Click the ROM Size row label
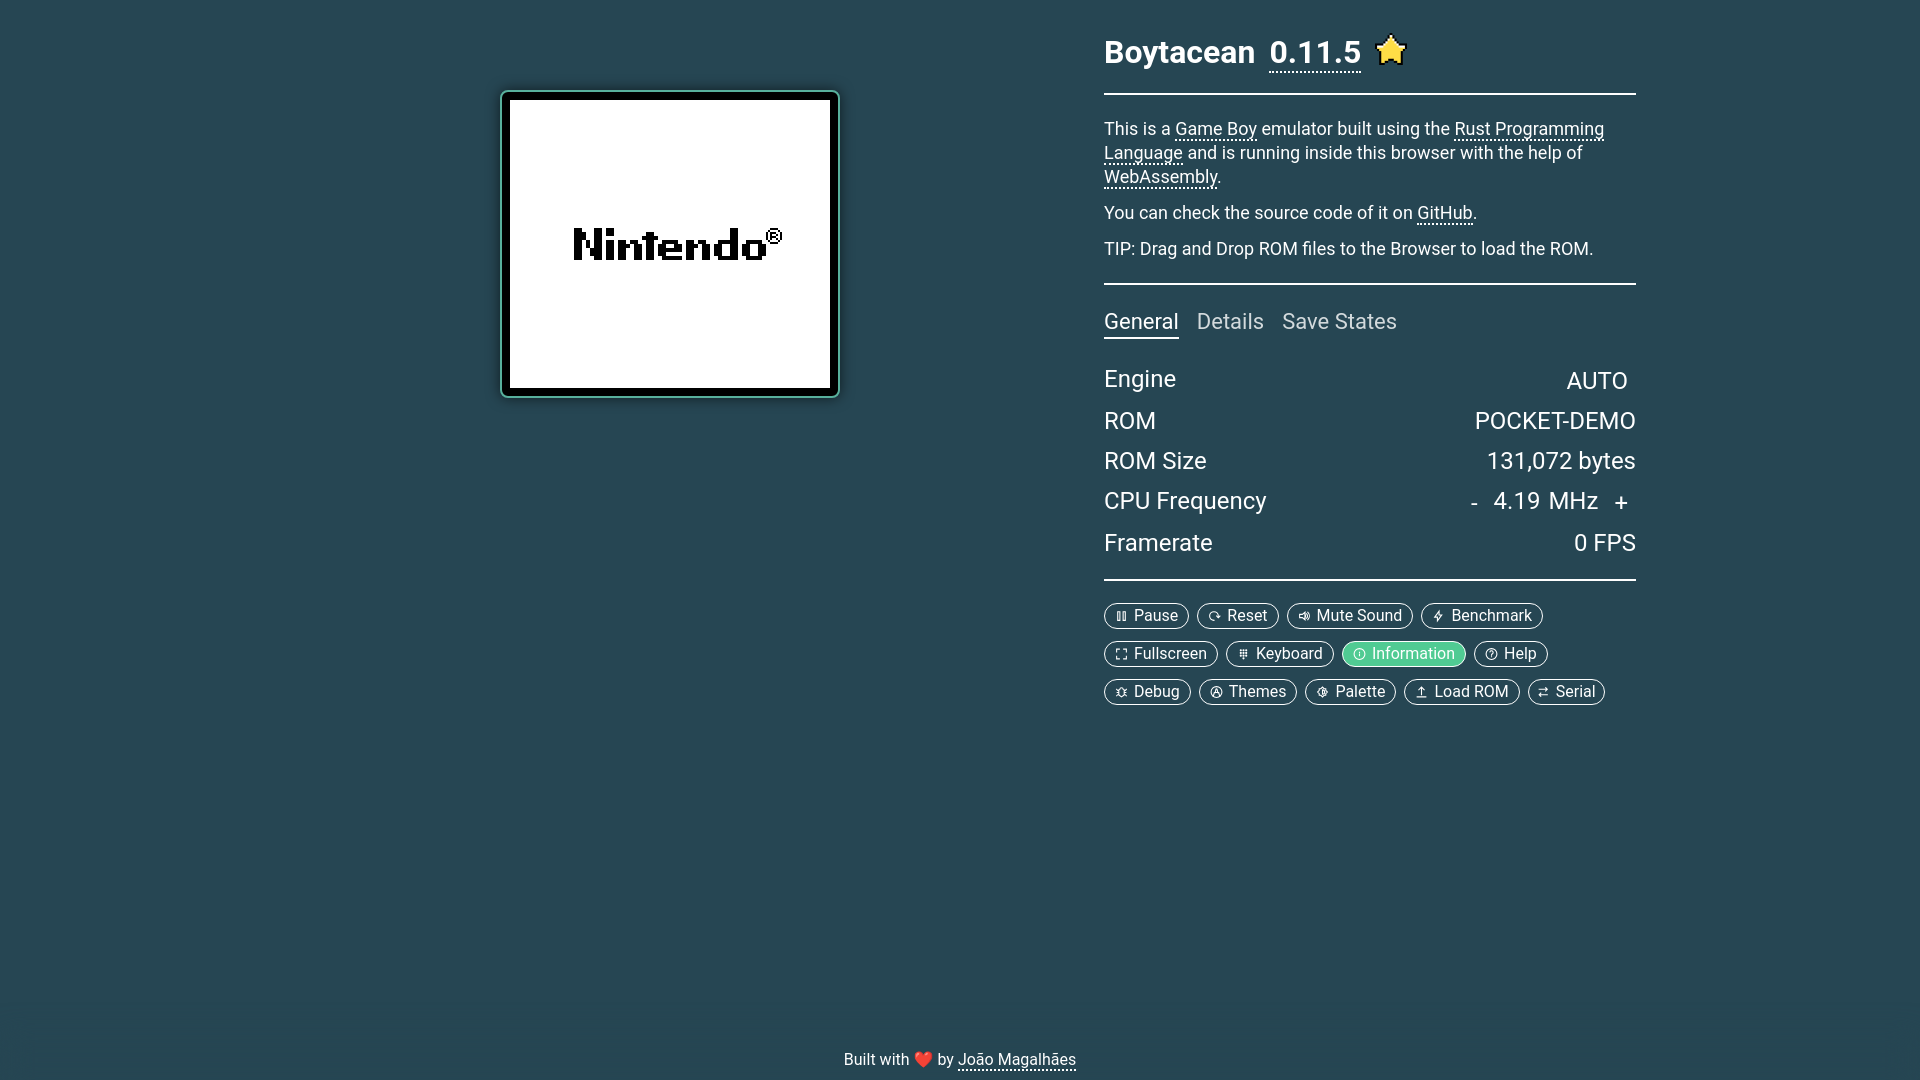Image resolution: width=1920 pixels, height=1080 pixels. pyautogui.click(x=1155, y=461)
